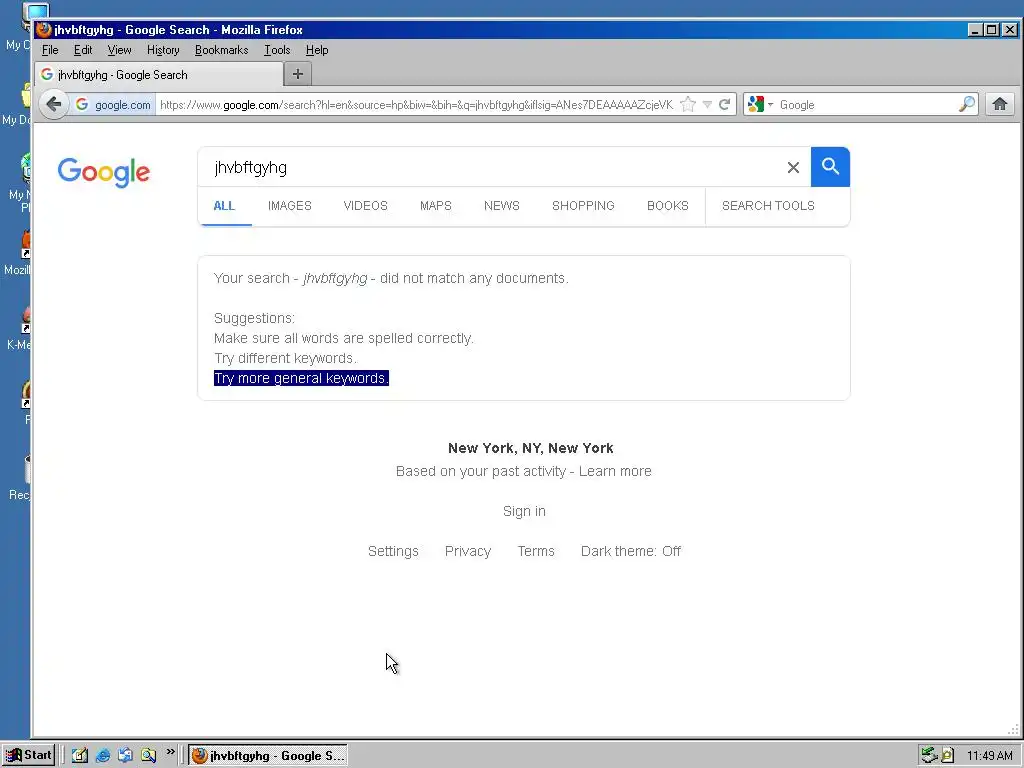
Task: Switch to the BOOKS results tab
Action: [x=667, y=206]
